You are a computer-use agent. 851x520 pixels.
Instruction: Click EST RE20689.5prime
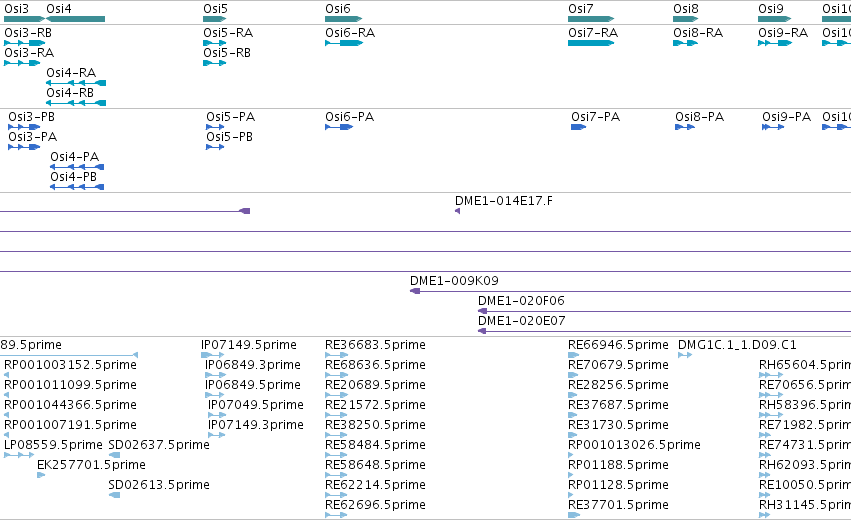pyautogui.click(x=336, y=395)
